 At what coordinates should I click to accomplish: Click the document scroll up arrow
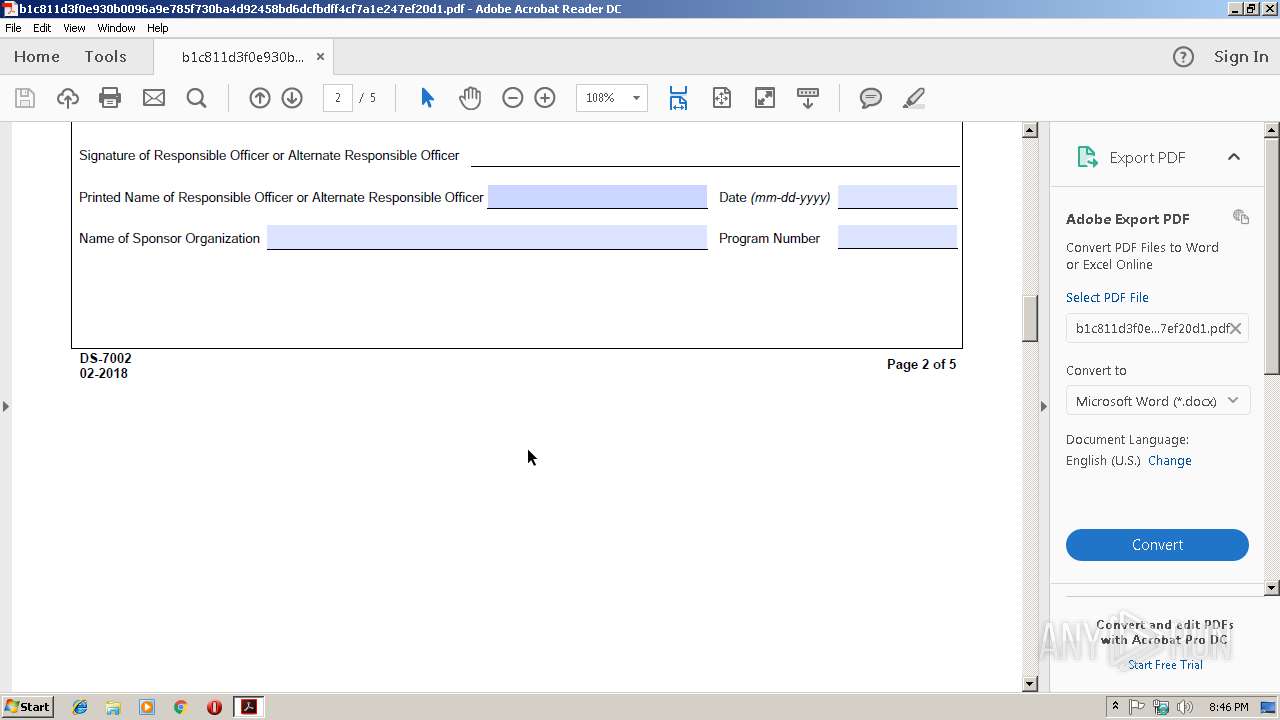pos(1030,130)
